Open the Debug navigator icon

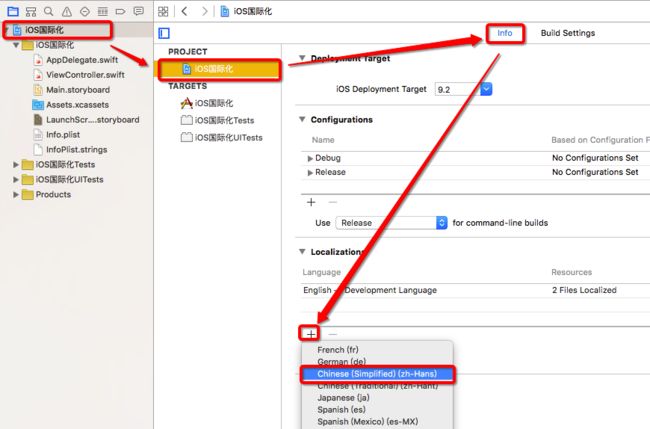click(102, 11)
